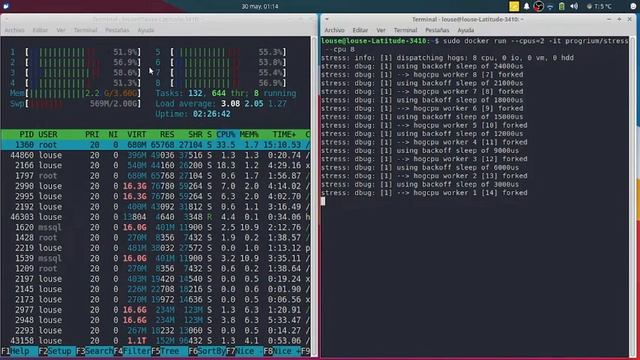Click the right terminal title bar text
Screen dimensions: 640x360
468,19
